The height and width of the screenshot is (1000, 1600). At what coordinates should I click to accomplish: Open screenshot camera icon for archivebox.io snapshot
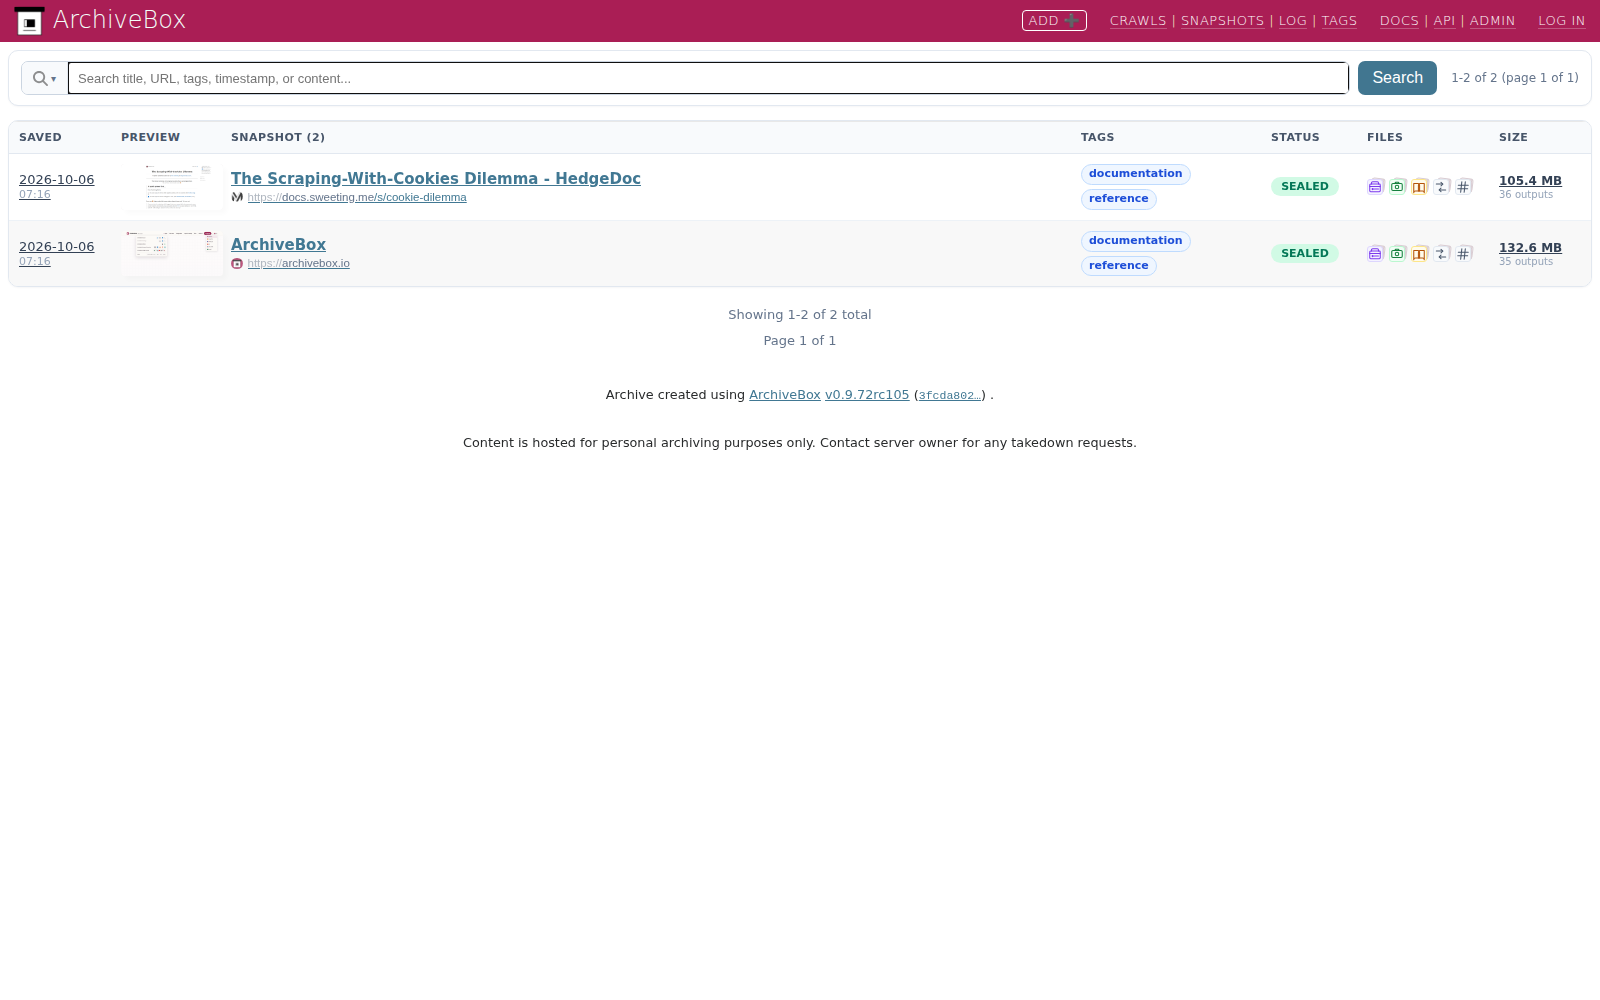pos(1397,254)
